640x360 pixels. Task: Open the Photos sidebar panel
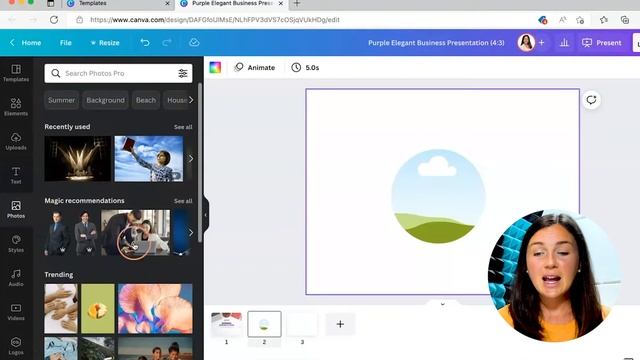pyautogui.click(x=16, y=209)
